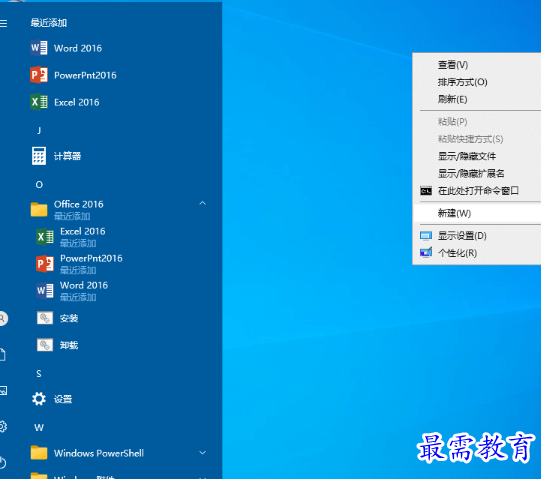The image size is (541, 479).
Task: Jump to the letter O section header
Action: 39,185
